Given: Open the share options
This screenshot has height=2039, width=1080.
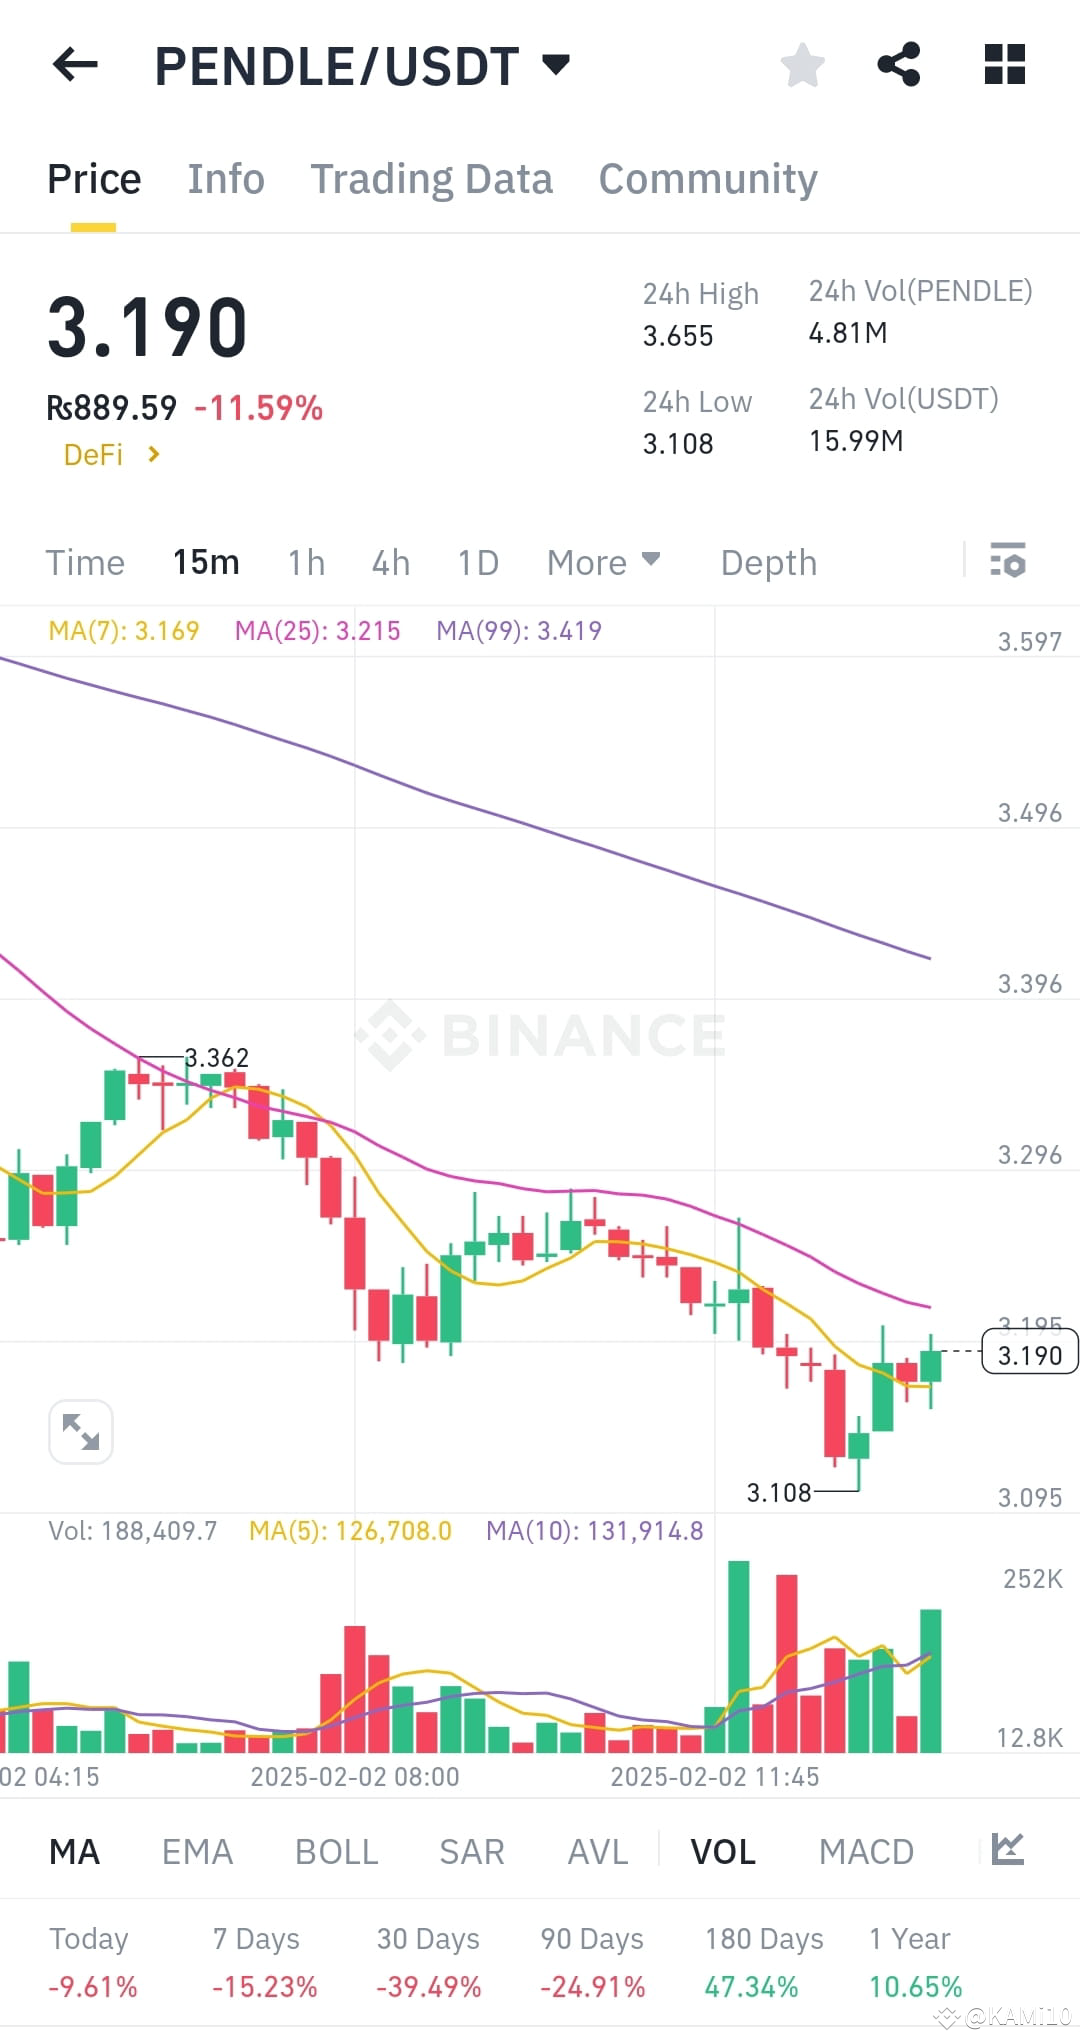Looking at the screenshot, I should (x=899, y=65).
